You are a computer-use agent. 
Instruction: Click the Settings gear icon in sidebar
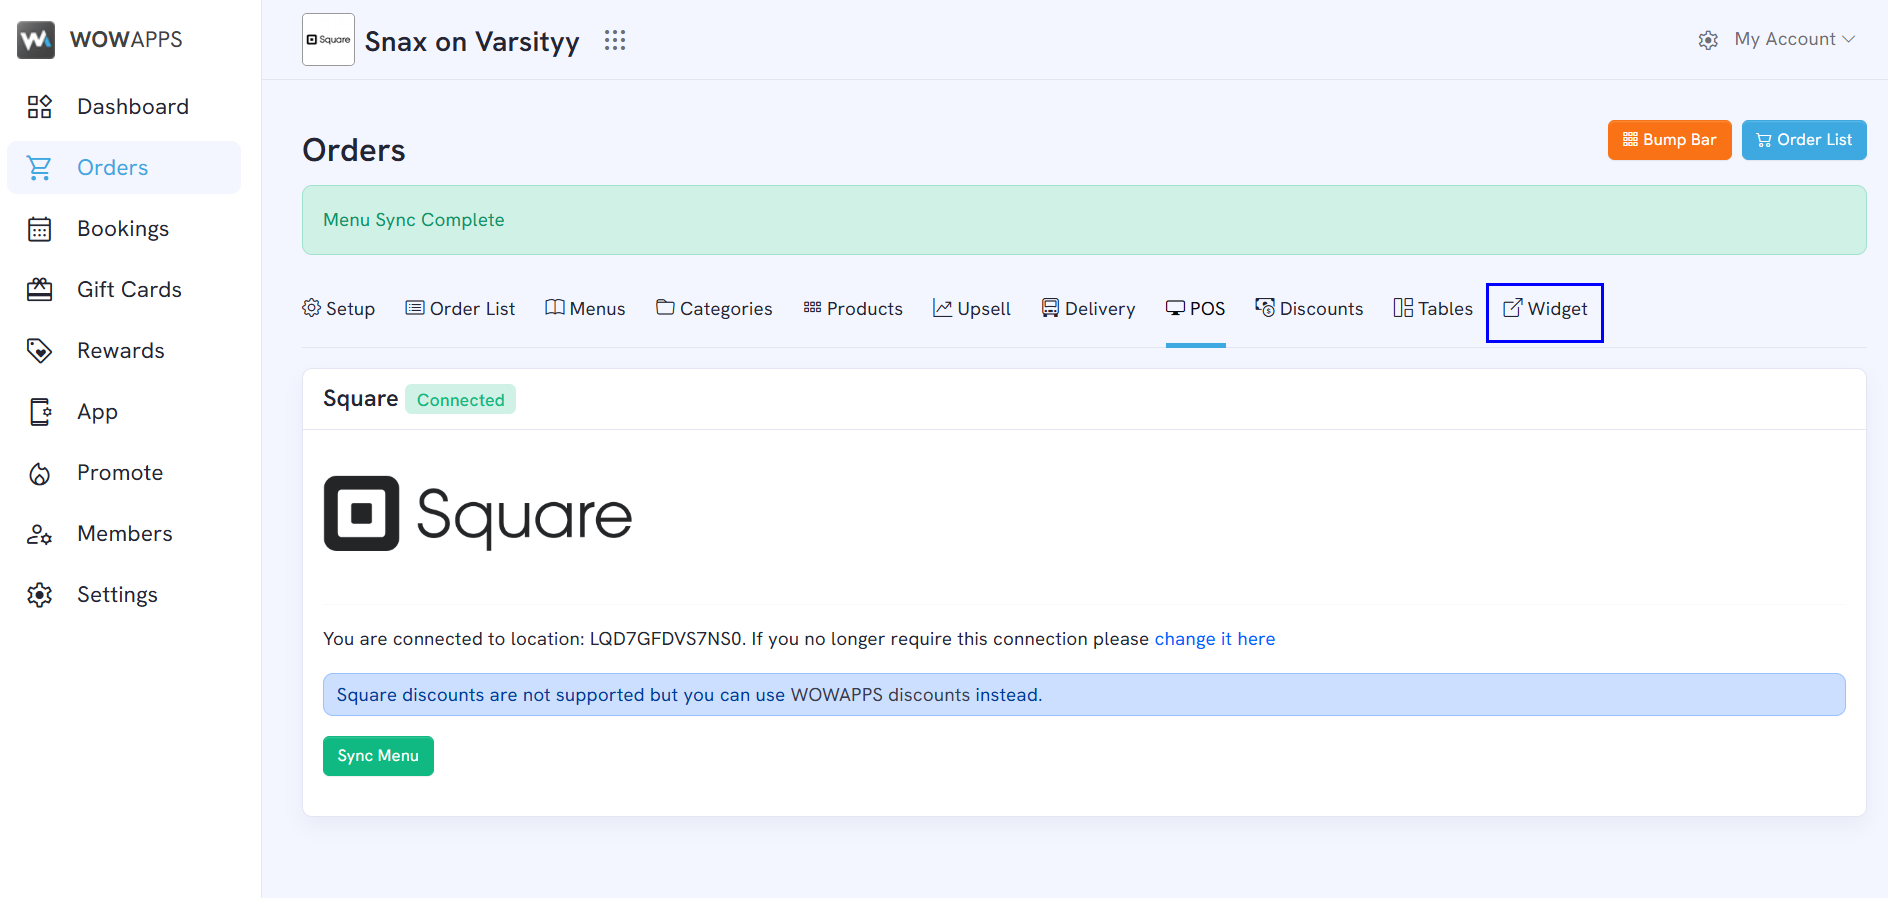[39, 595]
